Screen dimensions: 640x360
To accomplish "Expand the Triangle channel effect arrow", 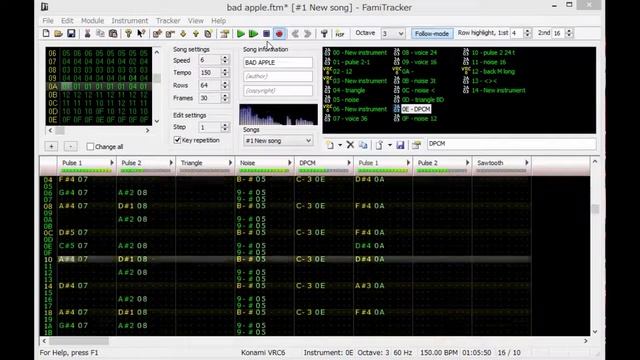I will tap(230, 163).
